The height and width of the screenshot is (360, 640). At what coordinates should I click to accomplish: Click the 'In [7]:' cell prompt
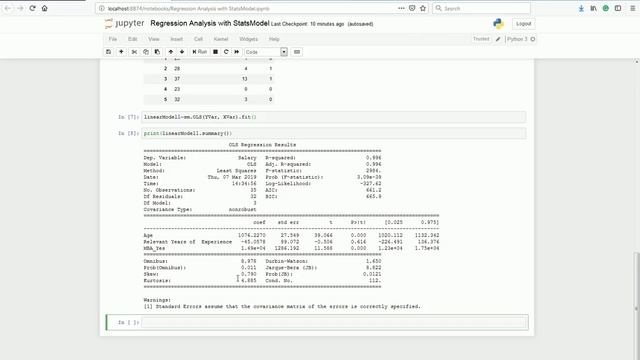[x=128, y=117]
